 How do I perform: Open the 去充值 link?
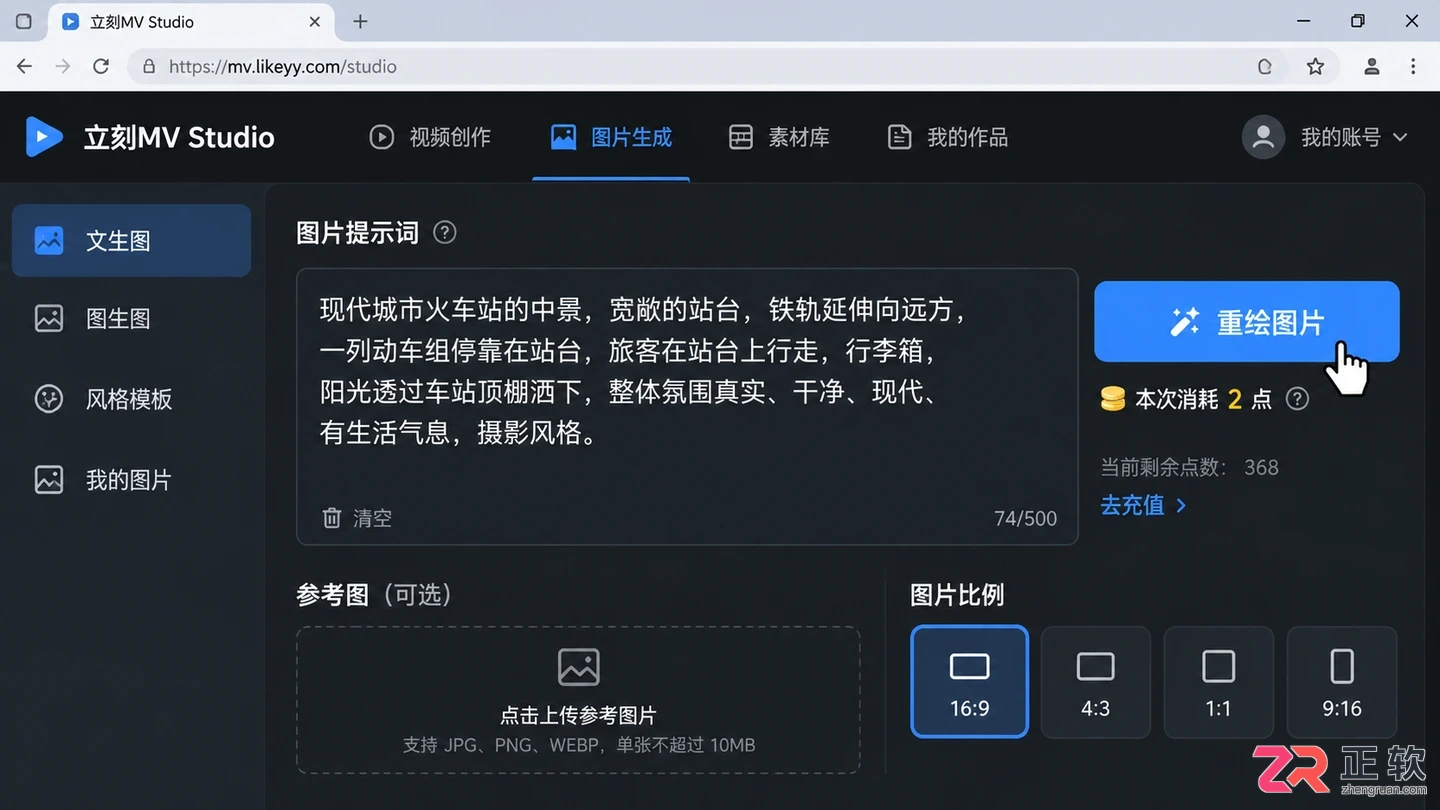click(1143, 505)
